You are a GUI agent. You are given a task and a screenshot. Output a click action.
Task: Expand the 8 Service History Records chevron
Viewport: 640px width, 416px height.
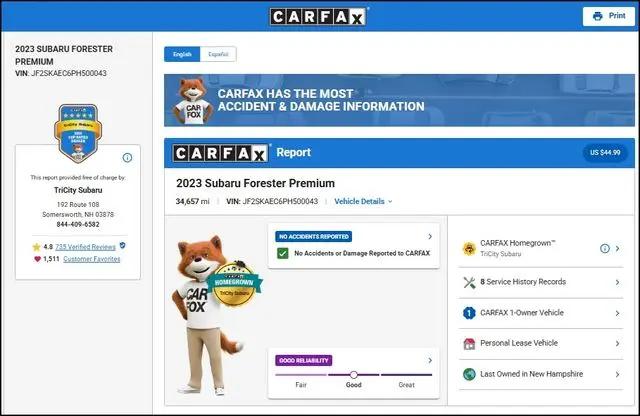point(618,282)
